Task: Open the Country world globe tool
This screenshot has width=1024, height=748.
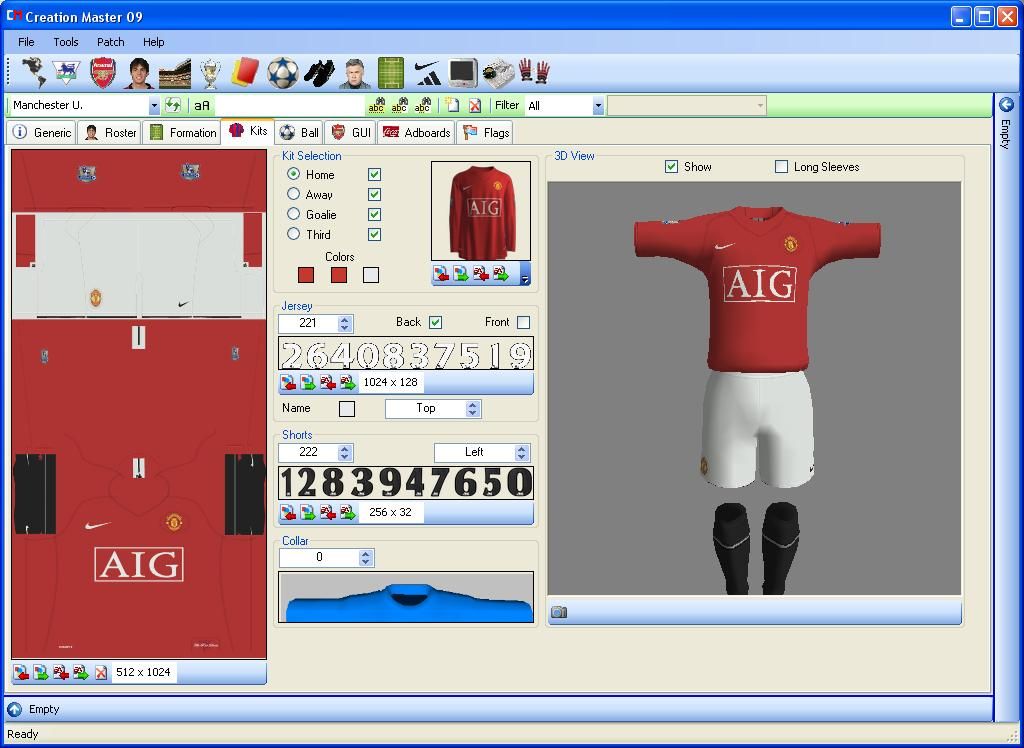Action: 34,73
